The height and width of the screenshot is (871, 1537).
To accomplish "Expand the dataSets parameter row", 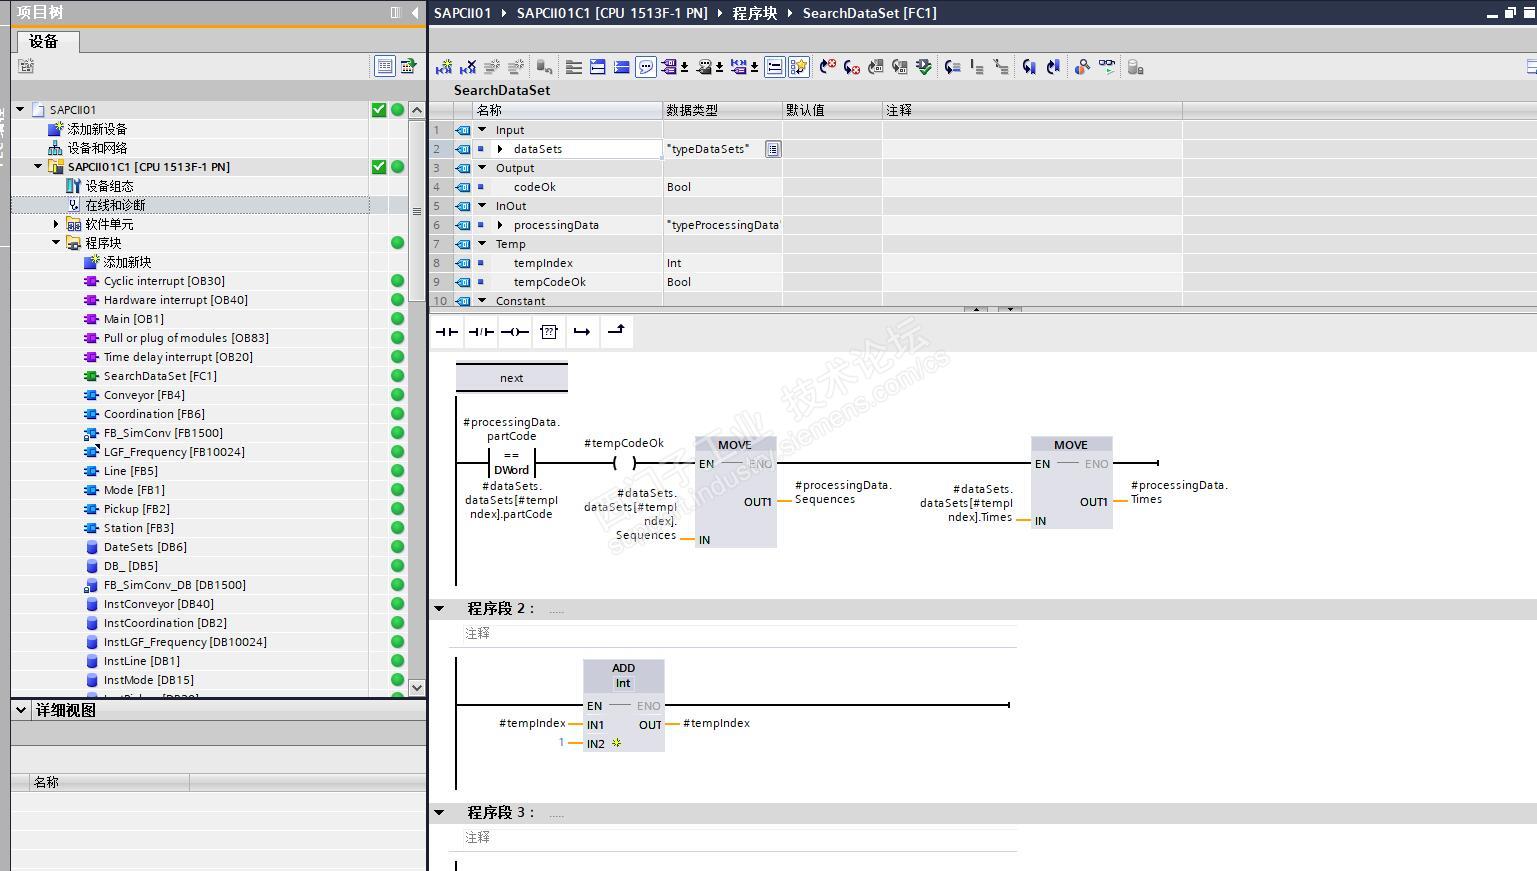I will tap(500, 149).
